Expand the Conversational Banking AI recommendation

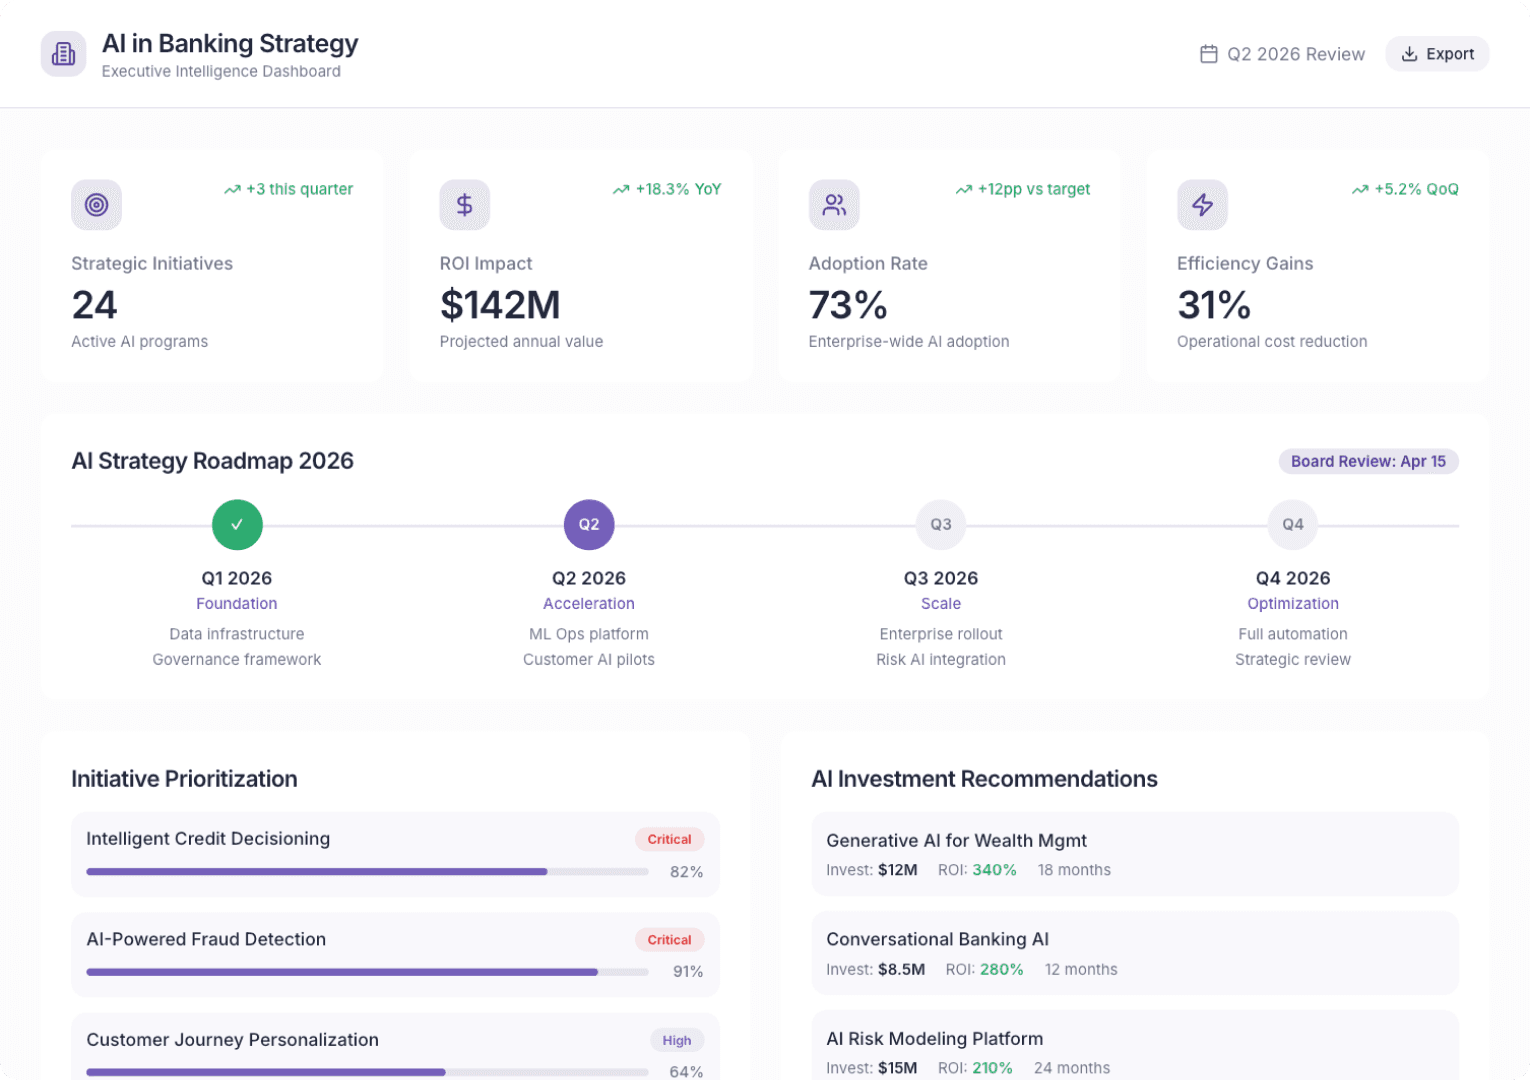point(1134,953)
